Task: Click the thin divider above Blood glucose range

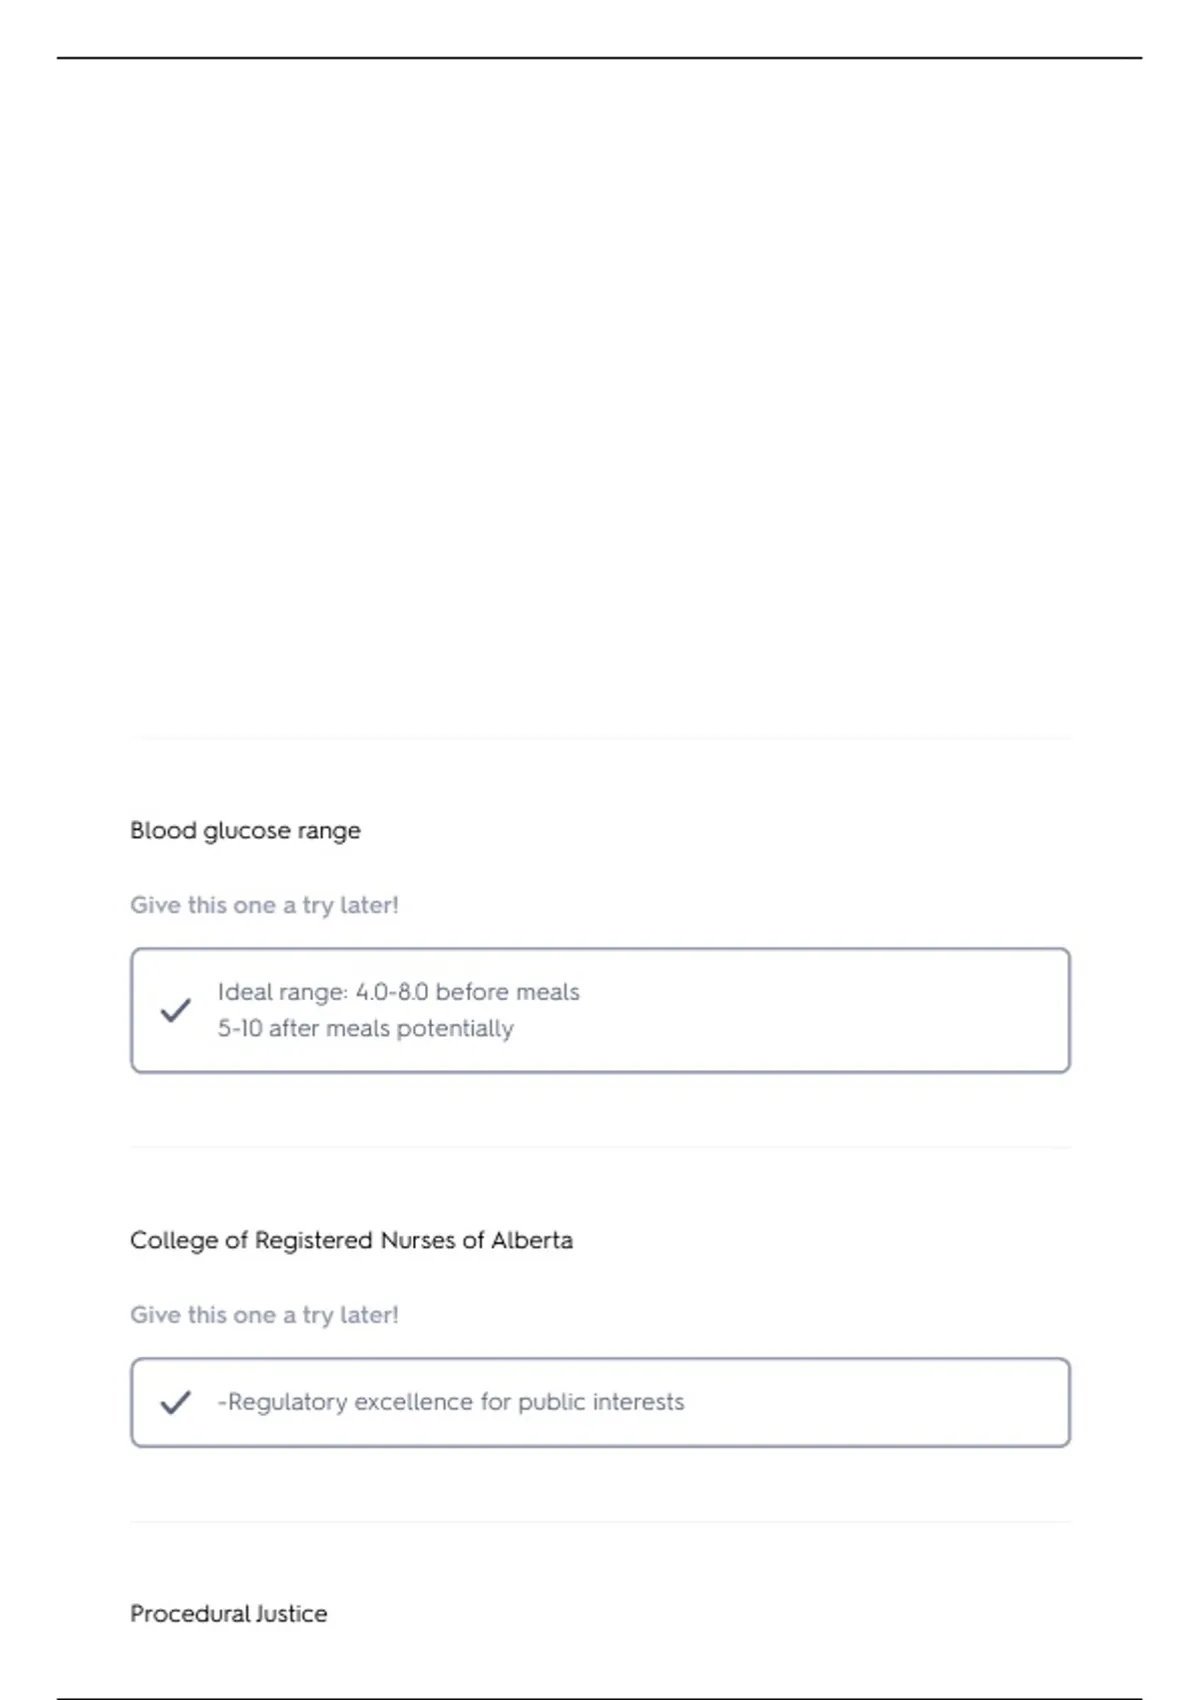Action: pyautogui.click(x=600, y=739)
